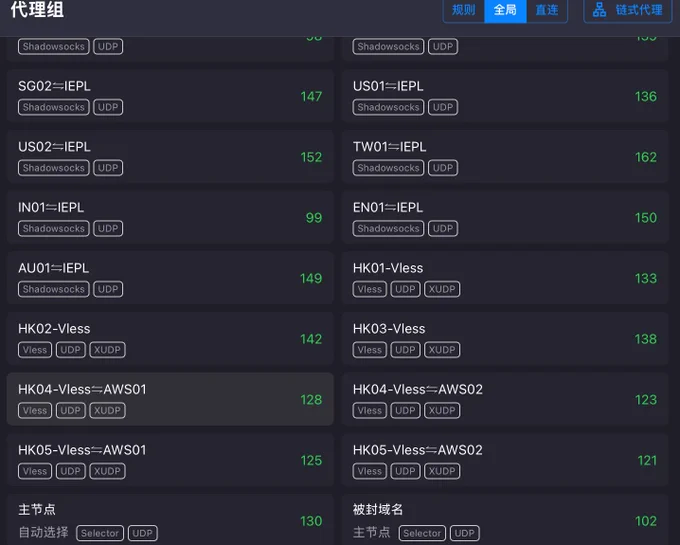This screenshot has height=545, width=680.
Task: Click the 代理组 page title
Action: 37,10
